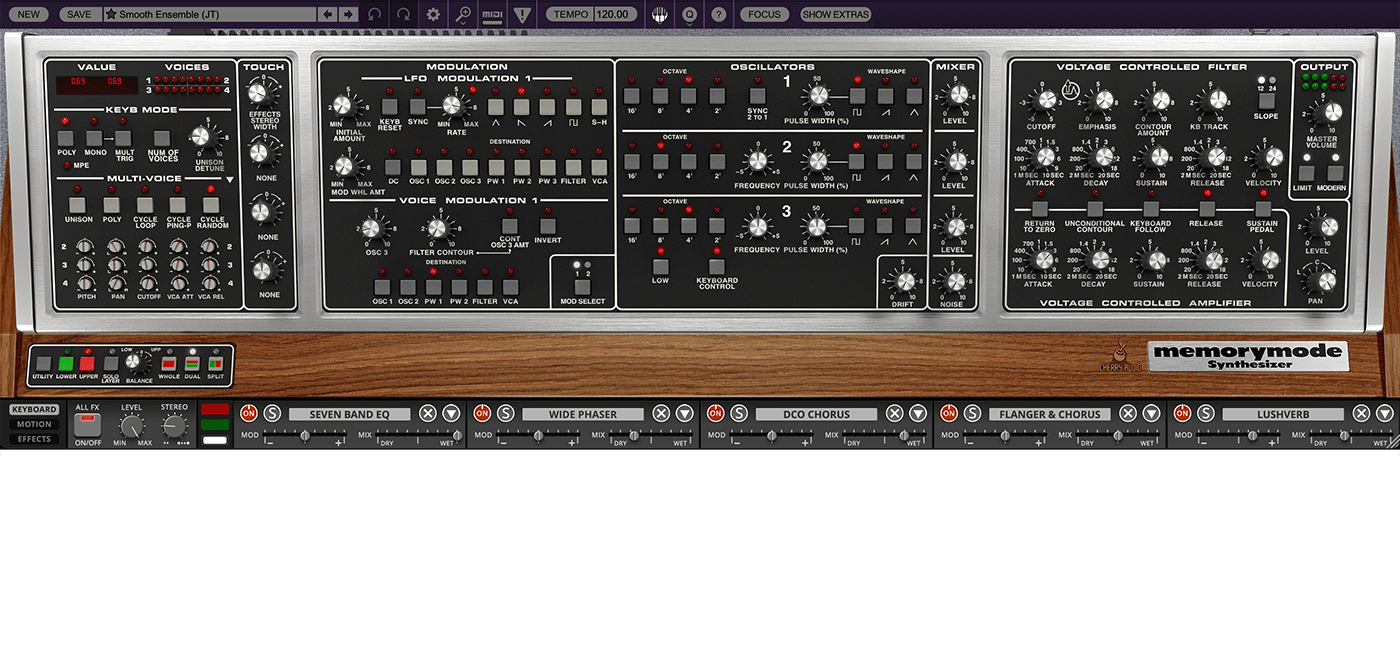Click the help question mark icon
This screenshot has width=1400, height=669.
719,14
